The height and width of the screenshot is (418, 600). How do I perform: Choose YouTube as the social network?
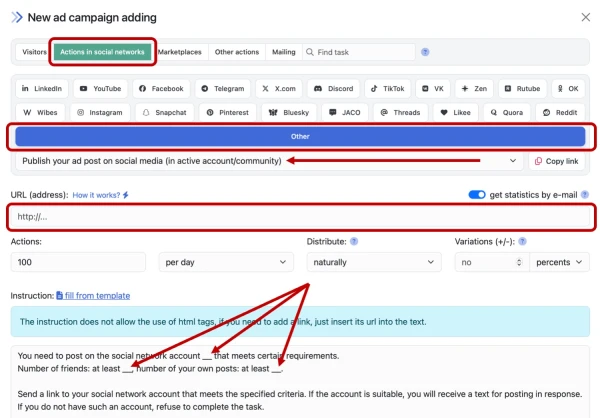click(x=102, y=88)
